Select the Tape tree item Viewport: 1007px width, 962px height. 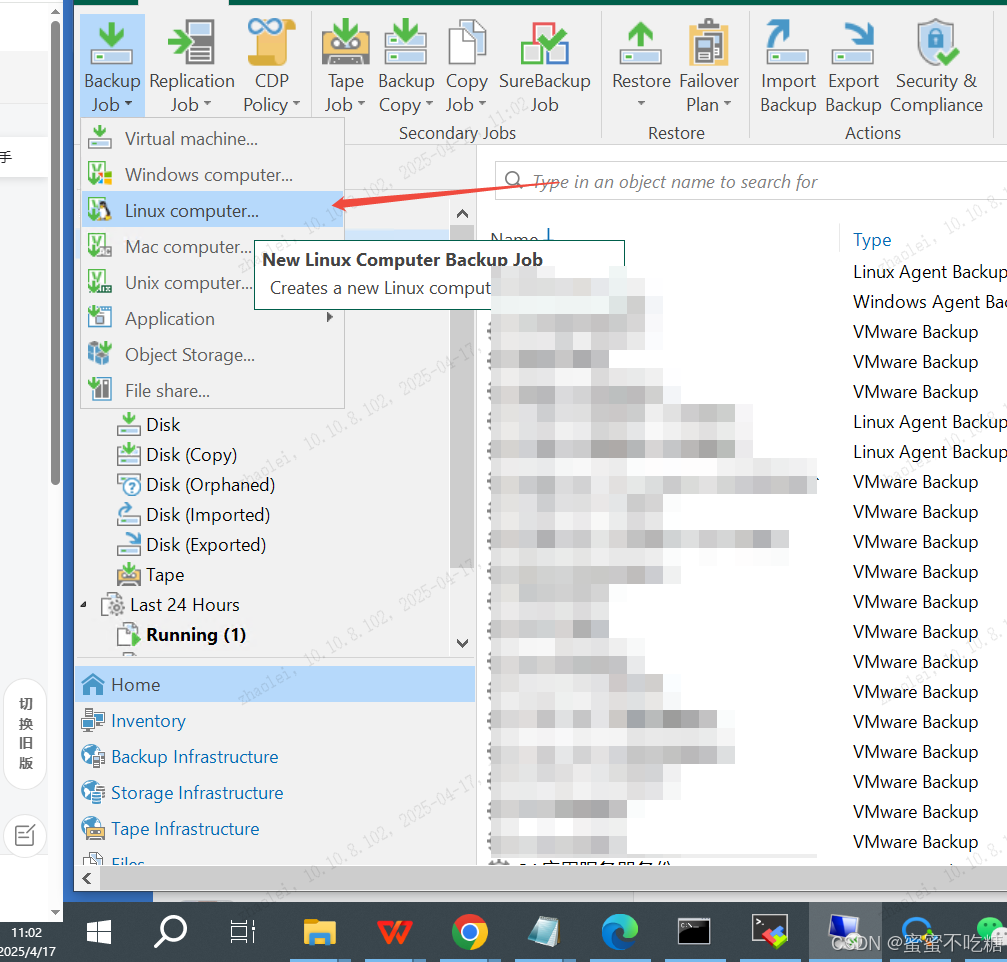[151, 575]
